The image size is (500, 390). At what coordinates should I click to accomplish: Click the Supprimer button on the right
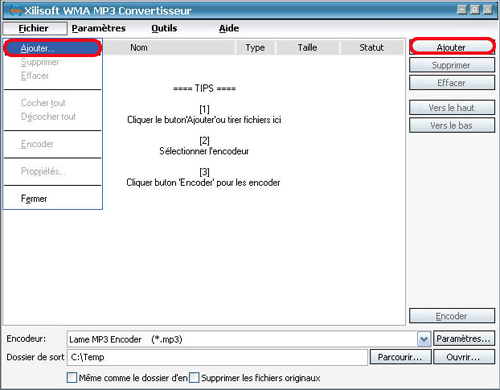coord(452,65)
